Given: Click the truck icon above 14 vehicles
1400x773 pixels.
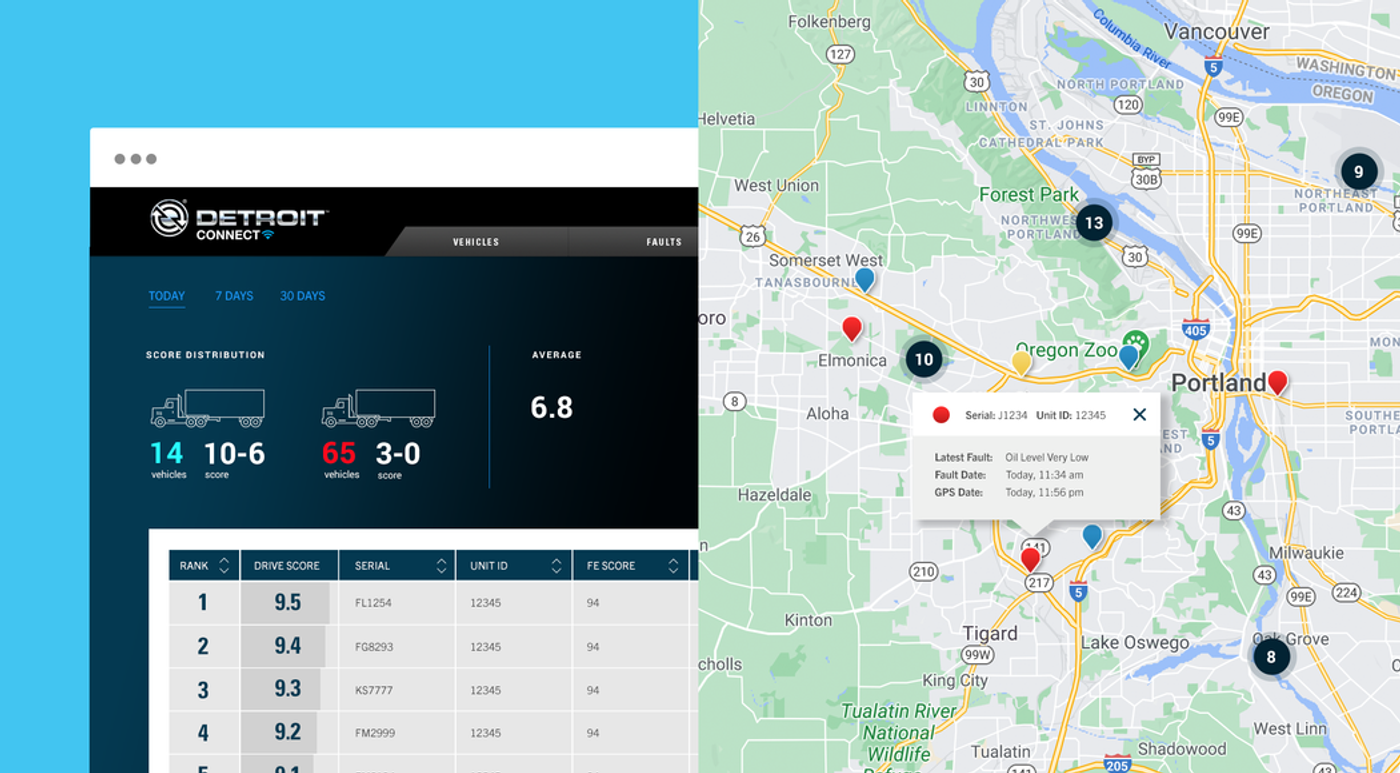Looking at the screenshot, I should [x=208, y=408].
